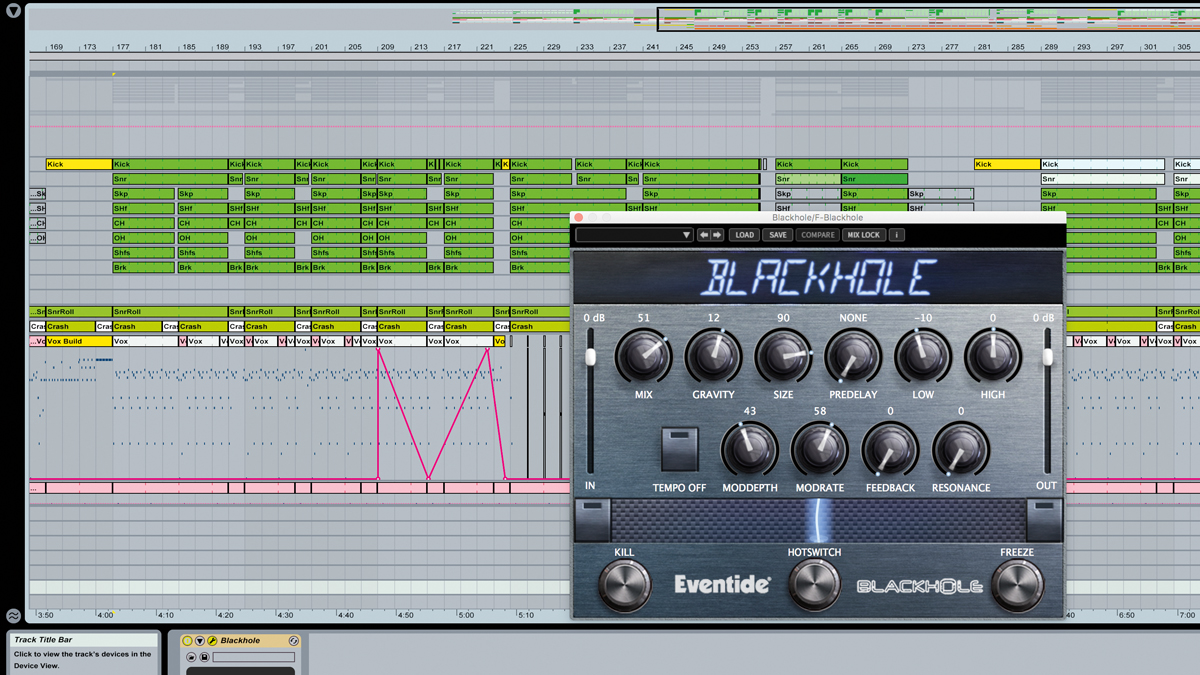Viewport: 1200px width, 675px height.
Task: Click the Eventide logo
Action: [x=722, y=585]
